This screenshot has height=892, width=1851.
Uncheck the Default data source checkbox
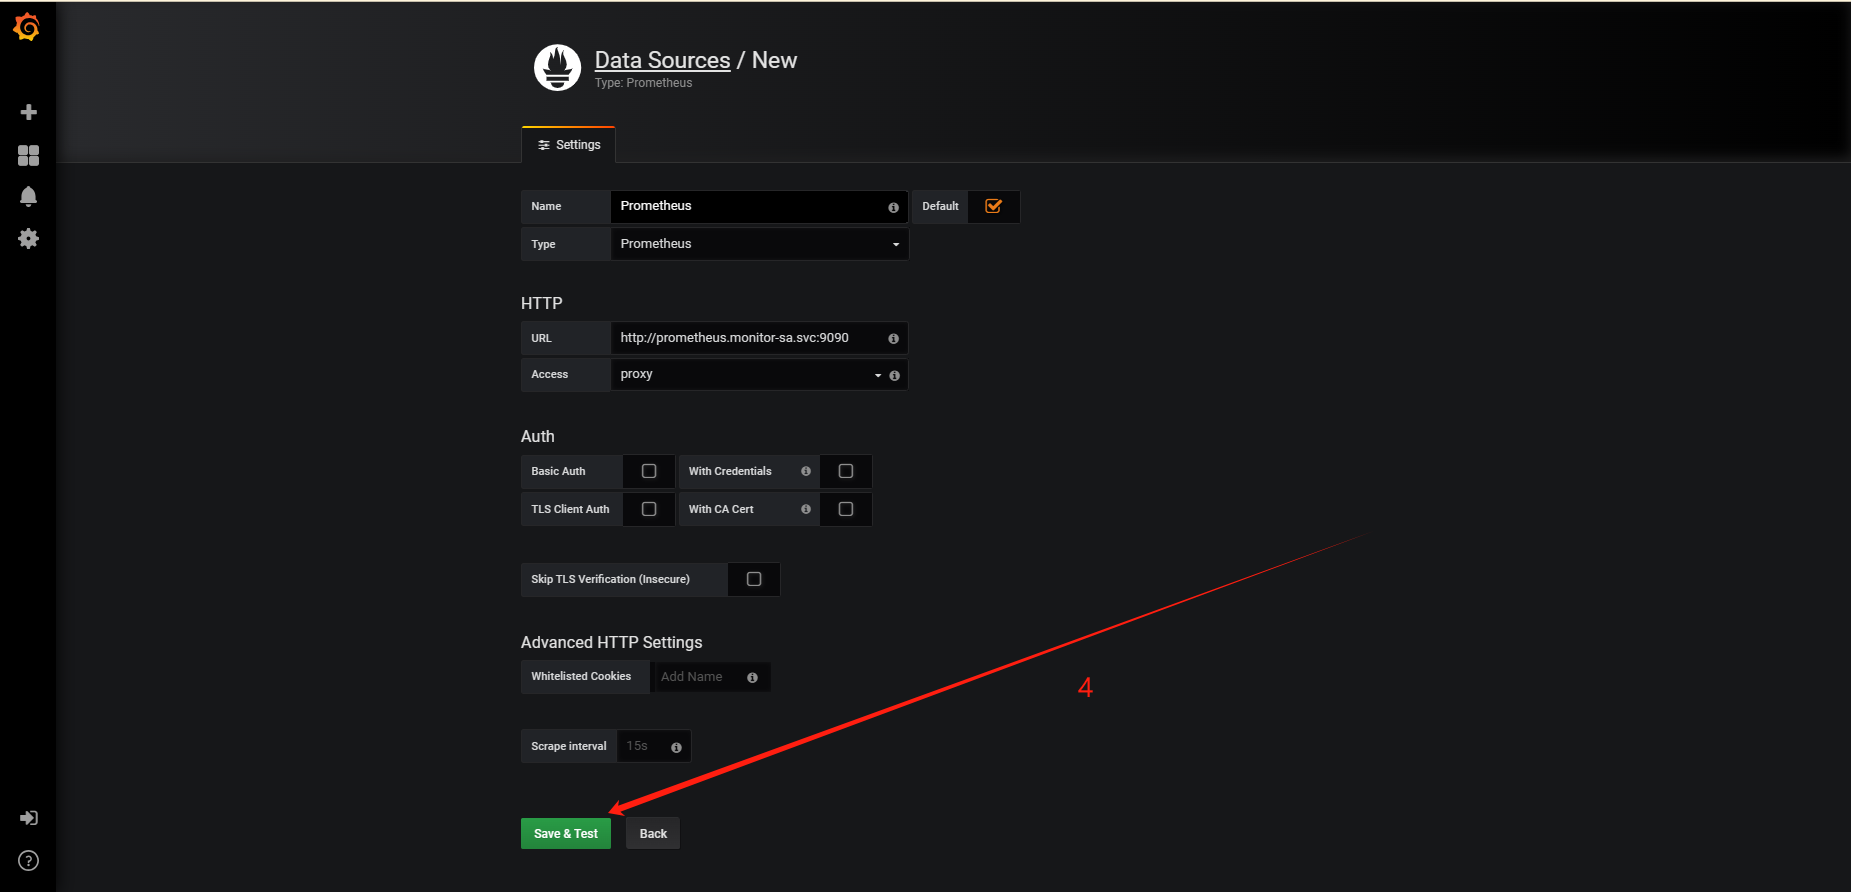[x=993, y=206]
